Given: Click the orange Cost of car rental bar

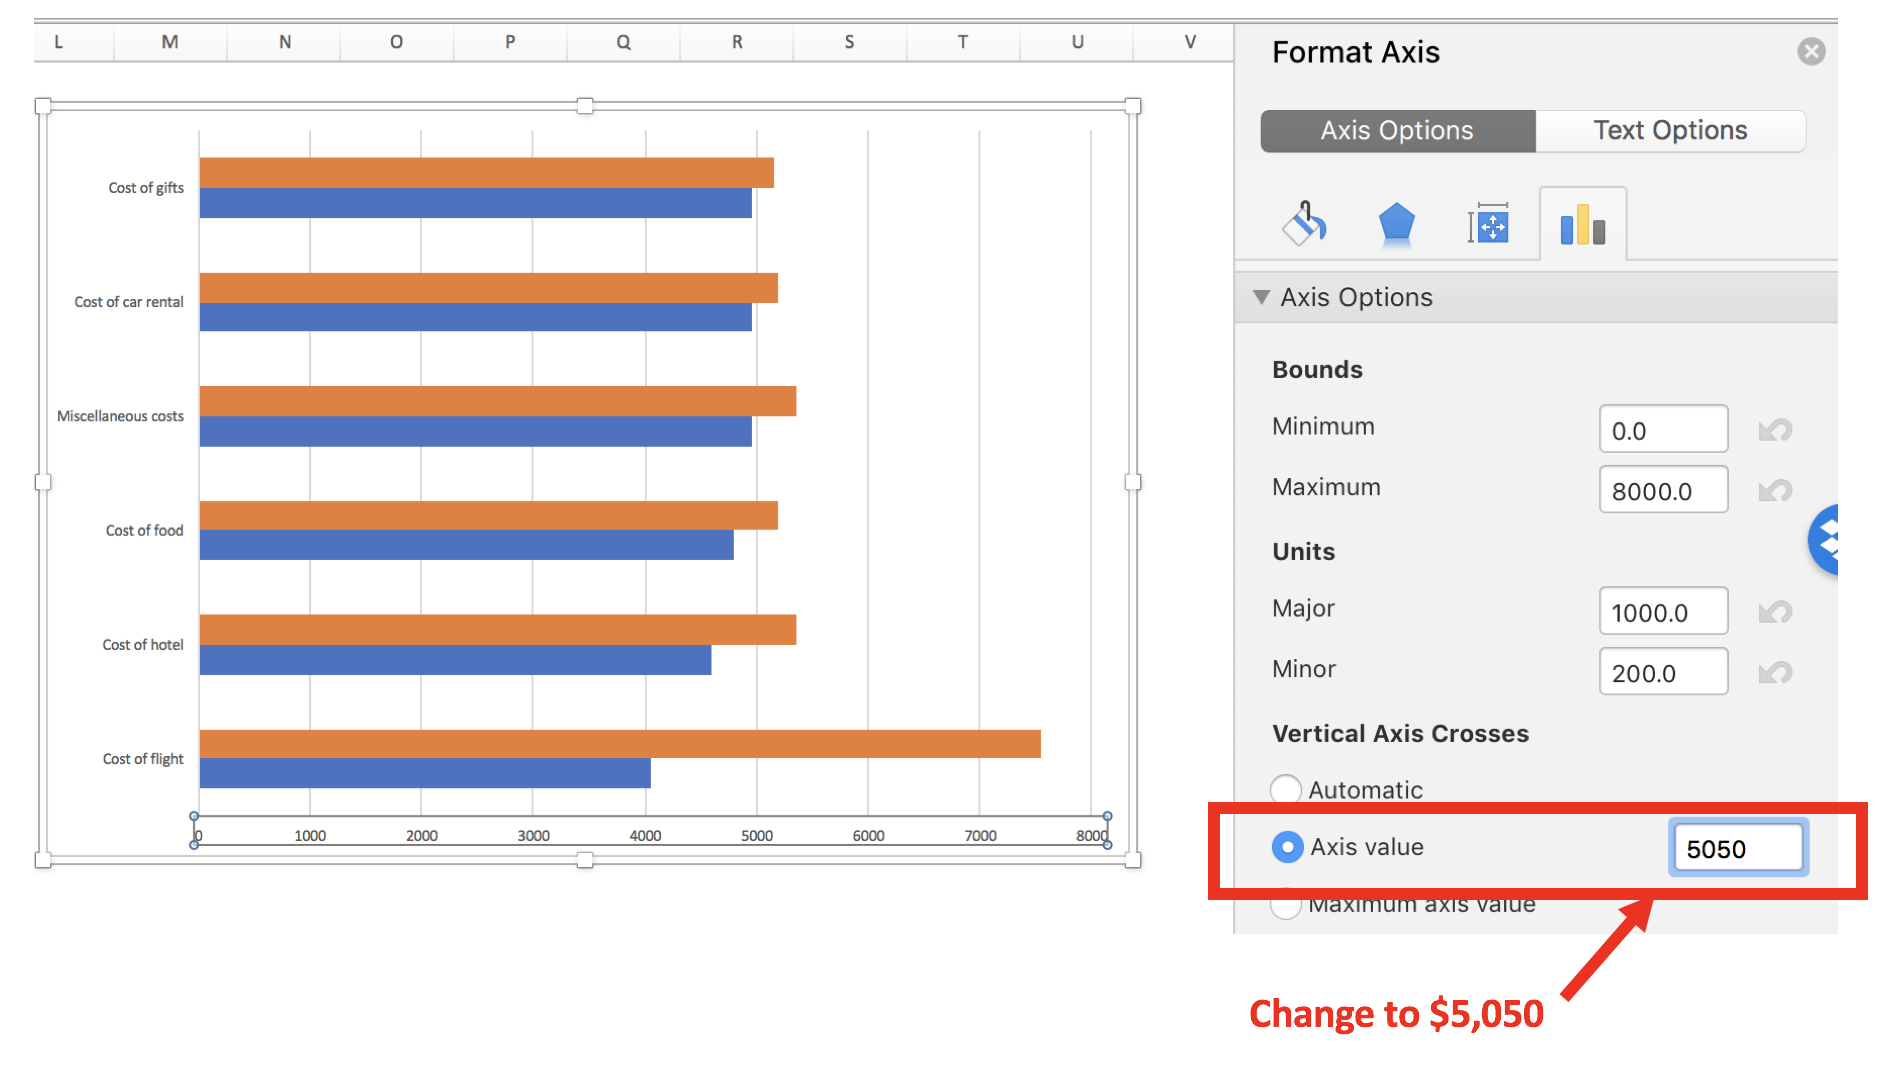Looking at the screenshot, I should 489,288.
